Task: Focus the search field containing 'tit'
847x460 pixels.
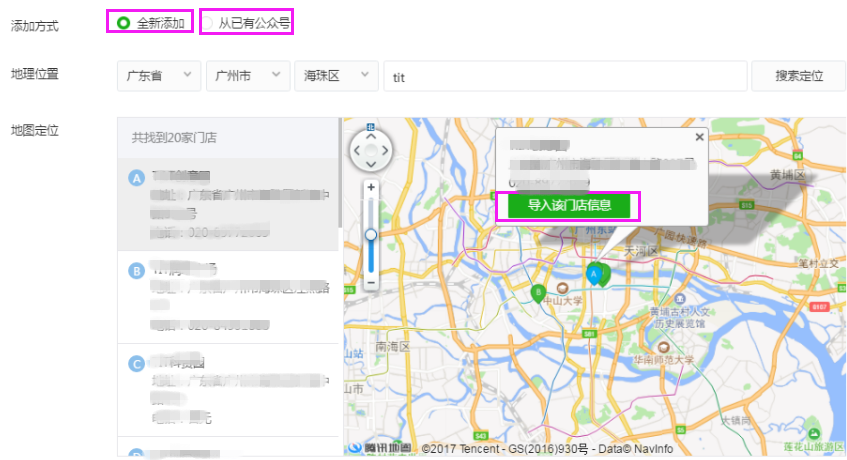Action: [565, 76]
